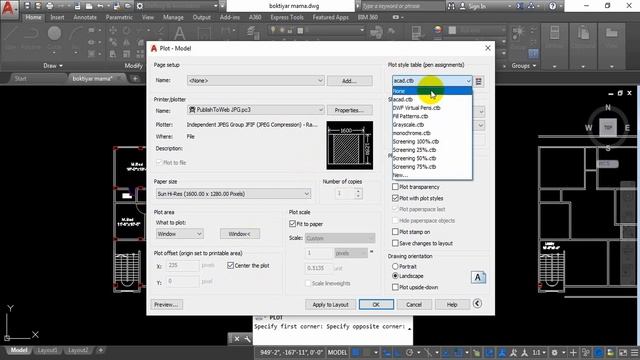Click the Help question mark icon
This screenshot has height=360, width=640.
pos(552,6)
